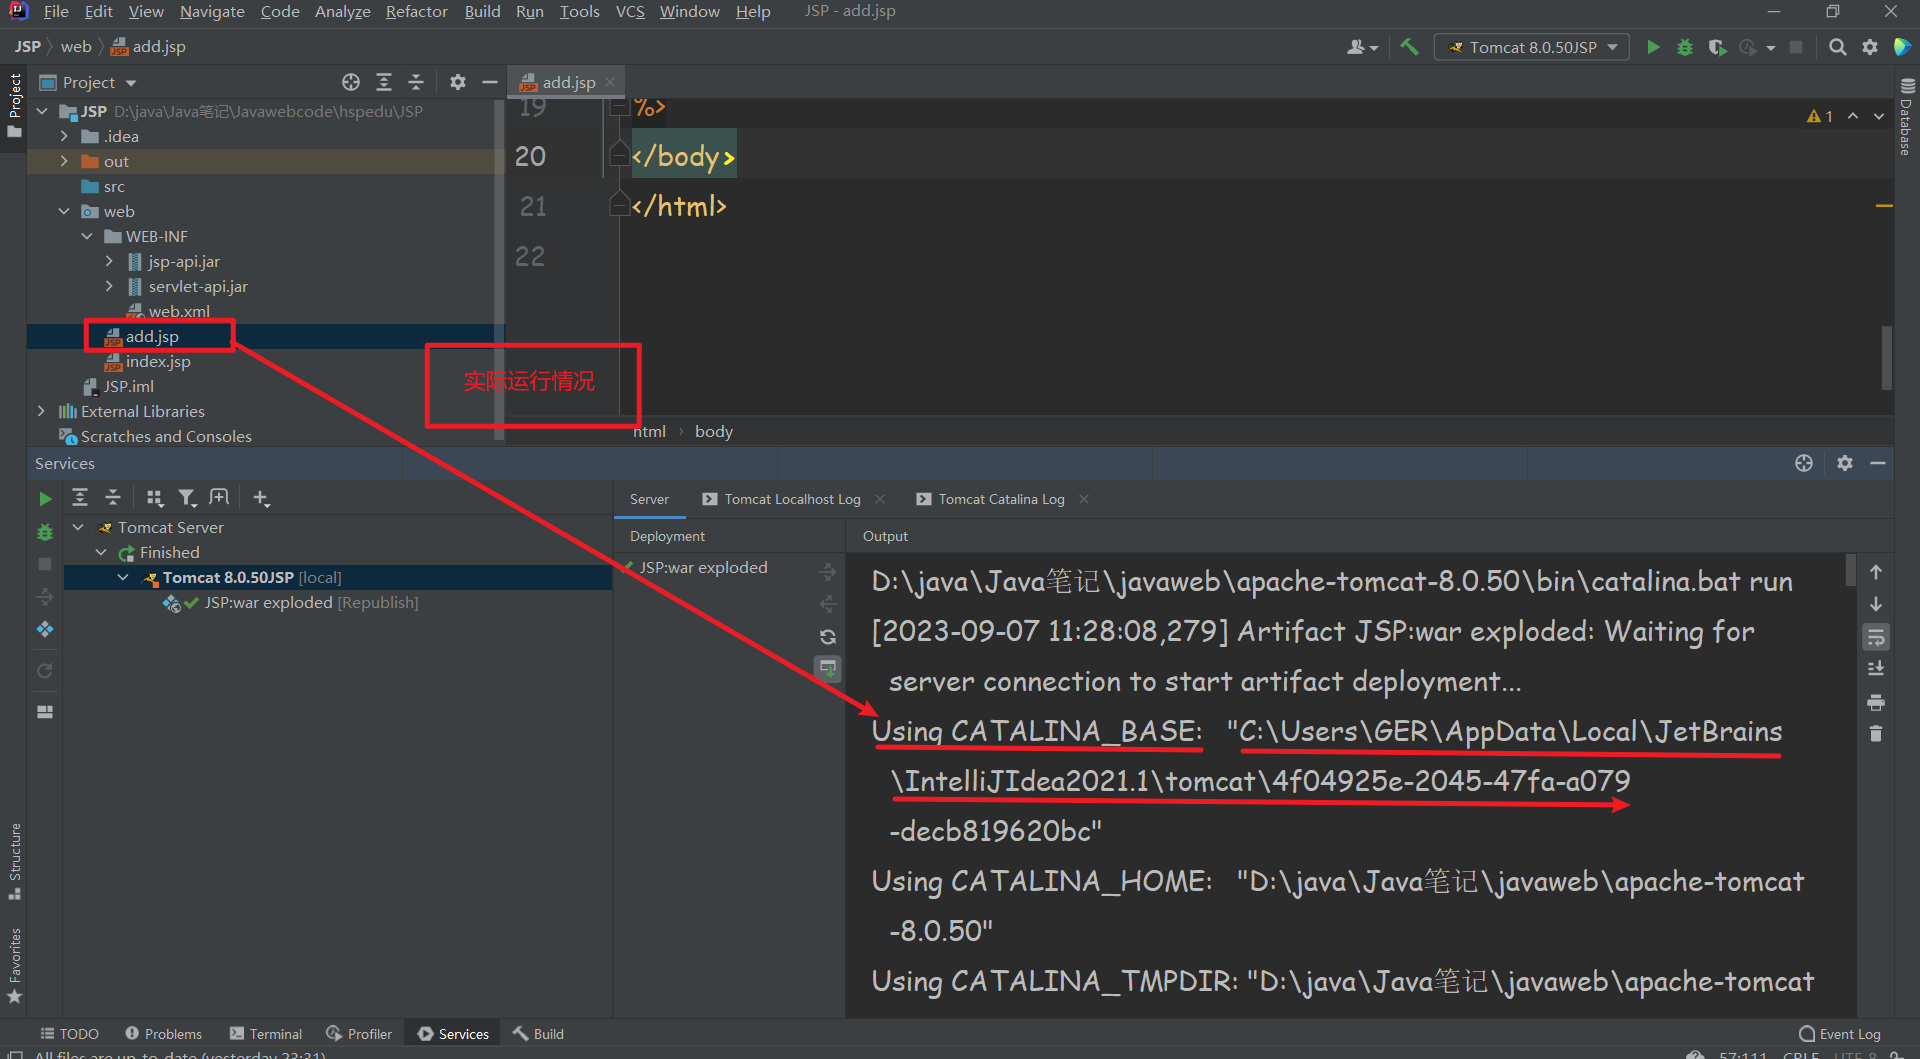Screen dimensions: 1920x1059
Task: Toggle the Services tool window button
Action: [x=454, y=1034]
